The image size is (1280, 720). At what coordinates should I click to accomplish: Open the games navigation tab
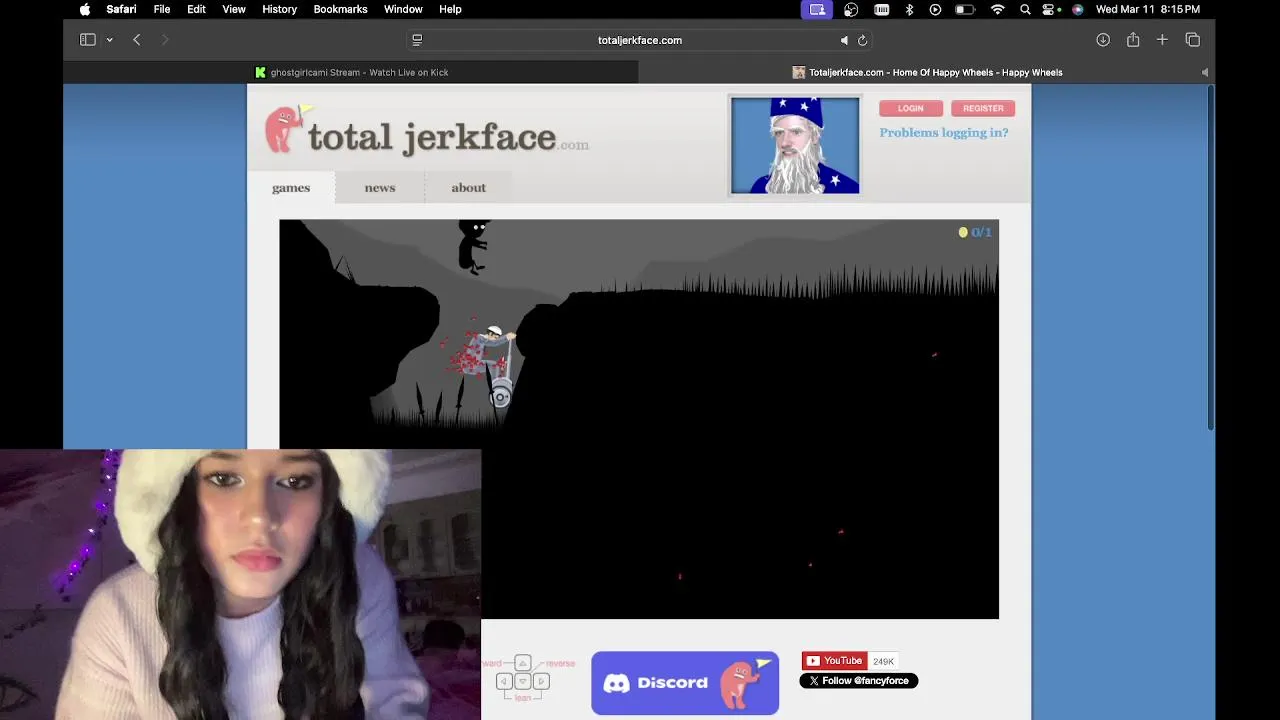click(x=291, y=188)
